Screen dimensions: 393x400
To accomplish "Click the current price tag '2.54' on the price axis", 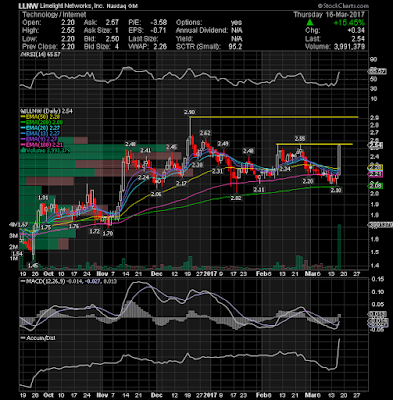I will click(375, 145).
